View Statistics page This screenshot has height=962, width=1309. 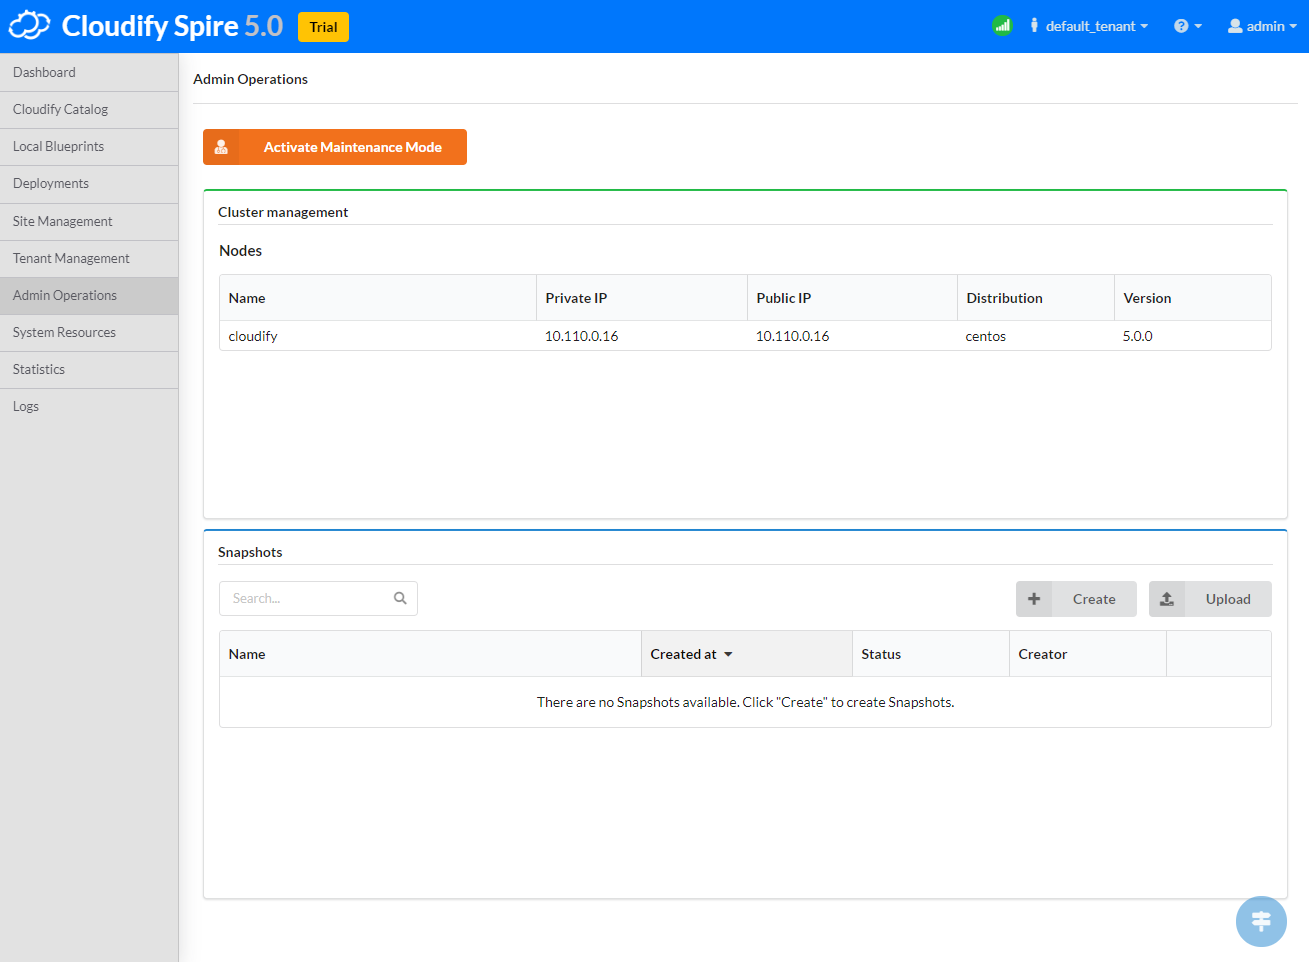89,370
